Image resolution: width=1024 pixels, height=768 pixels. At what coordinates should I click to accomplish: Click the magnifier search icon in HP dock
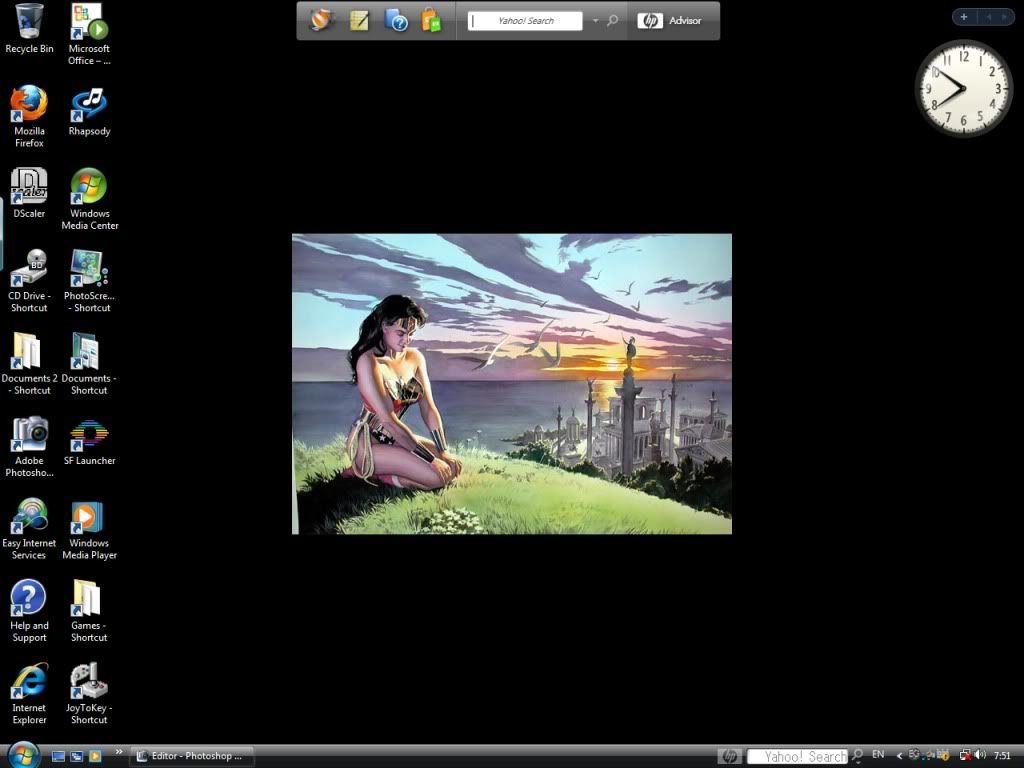[613, 21]
